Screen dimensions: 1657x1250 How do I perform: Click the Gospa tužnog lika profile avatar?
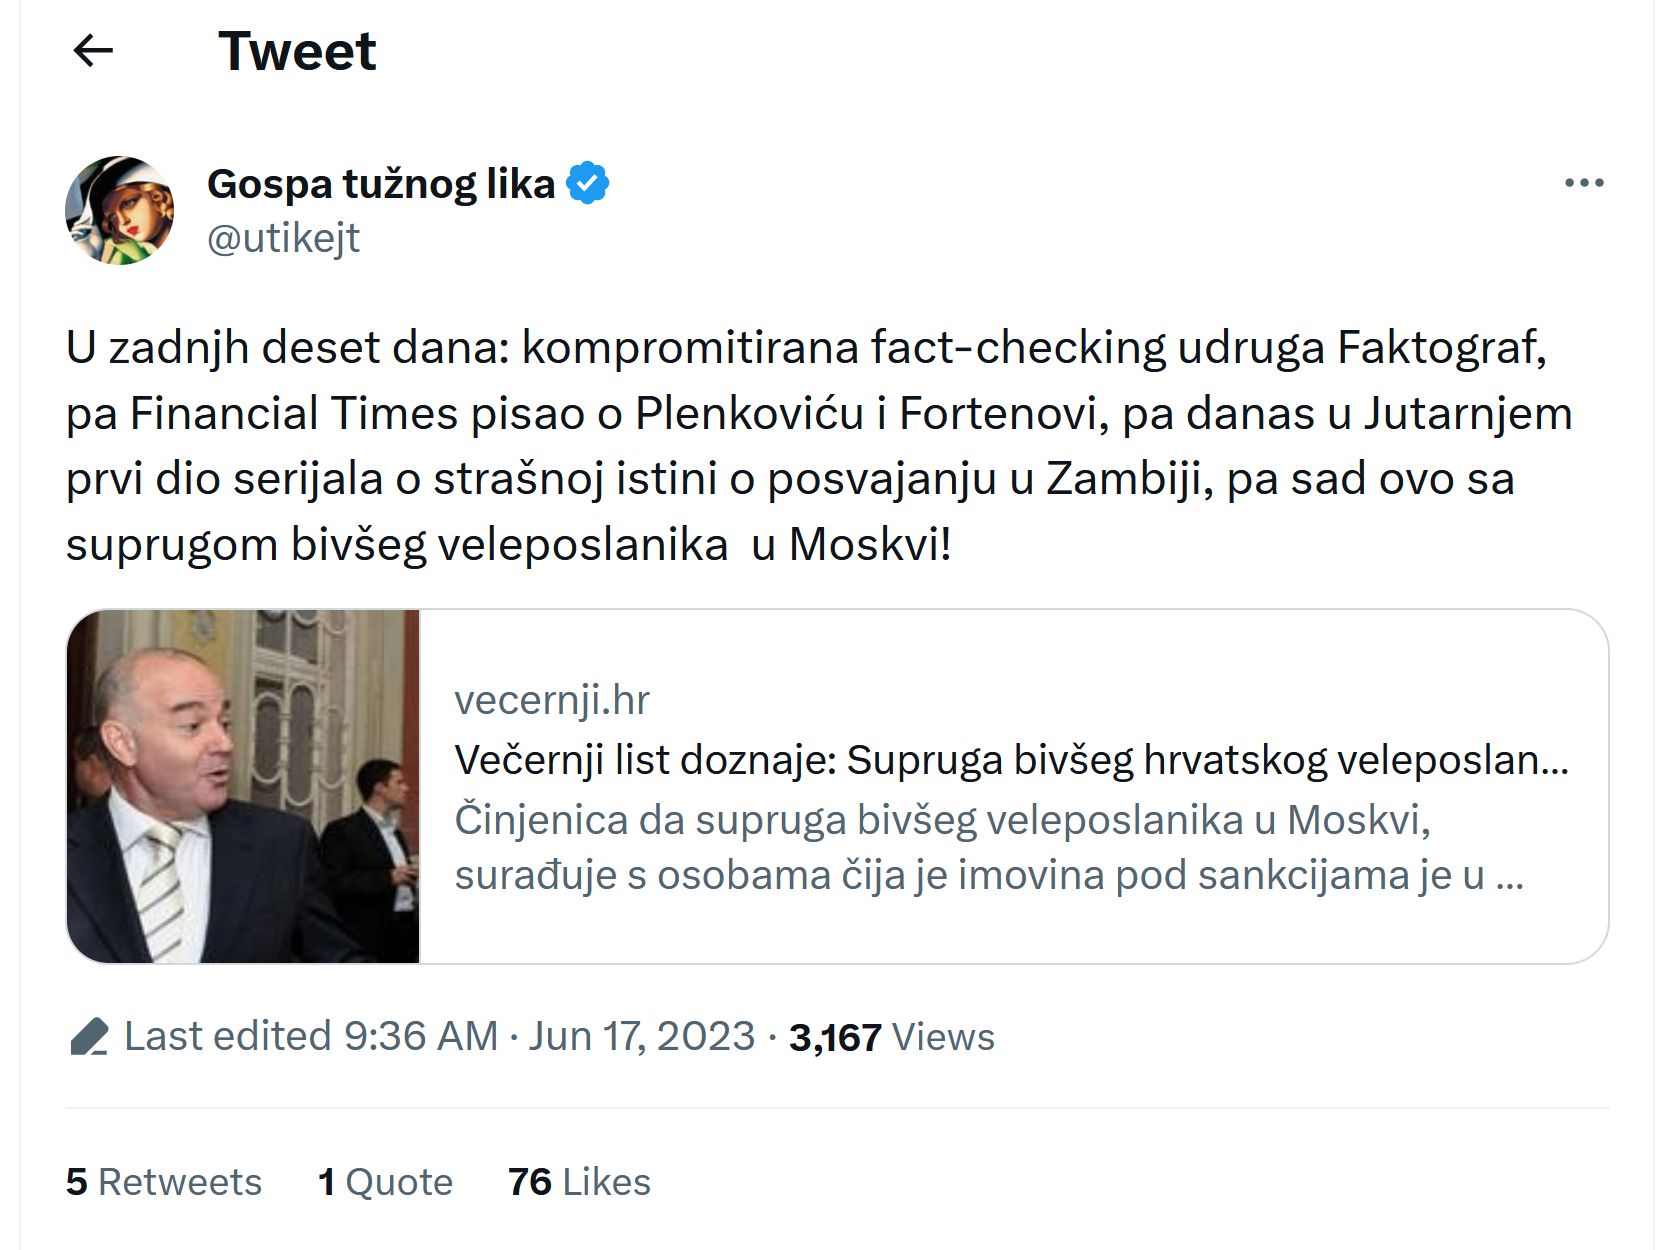click(x=120, y=210)
